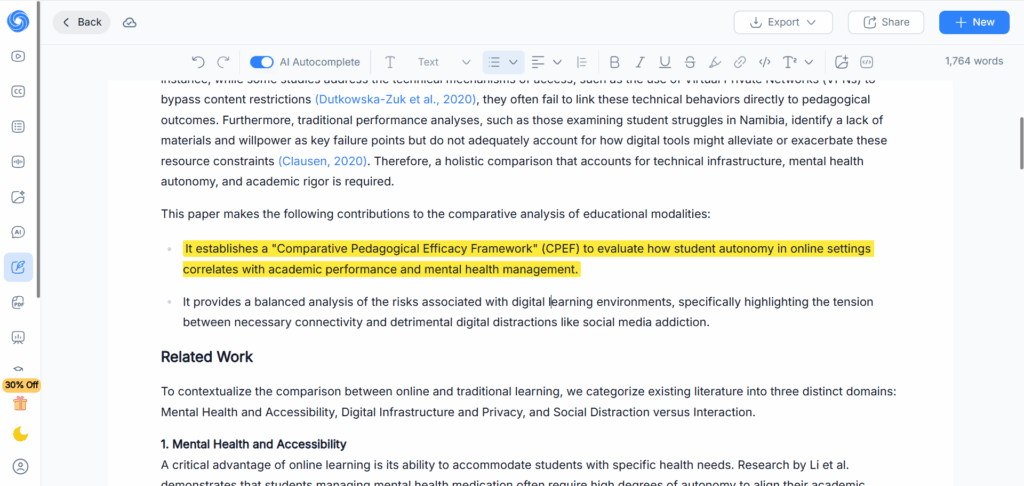Viewport: 1024px width, 486px height.
Task: Toggle bold formatting
Action: (615, 62)
